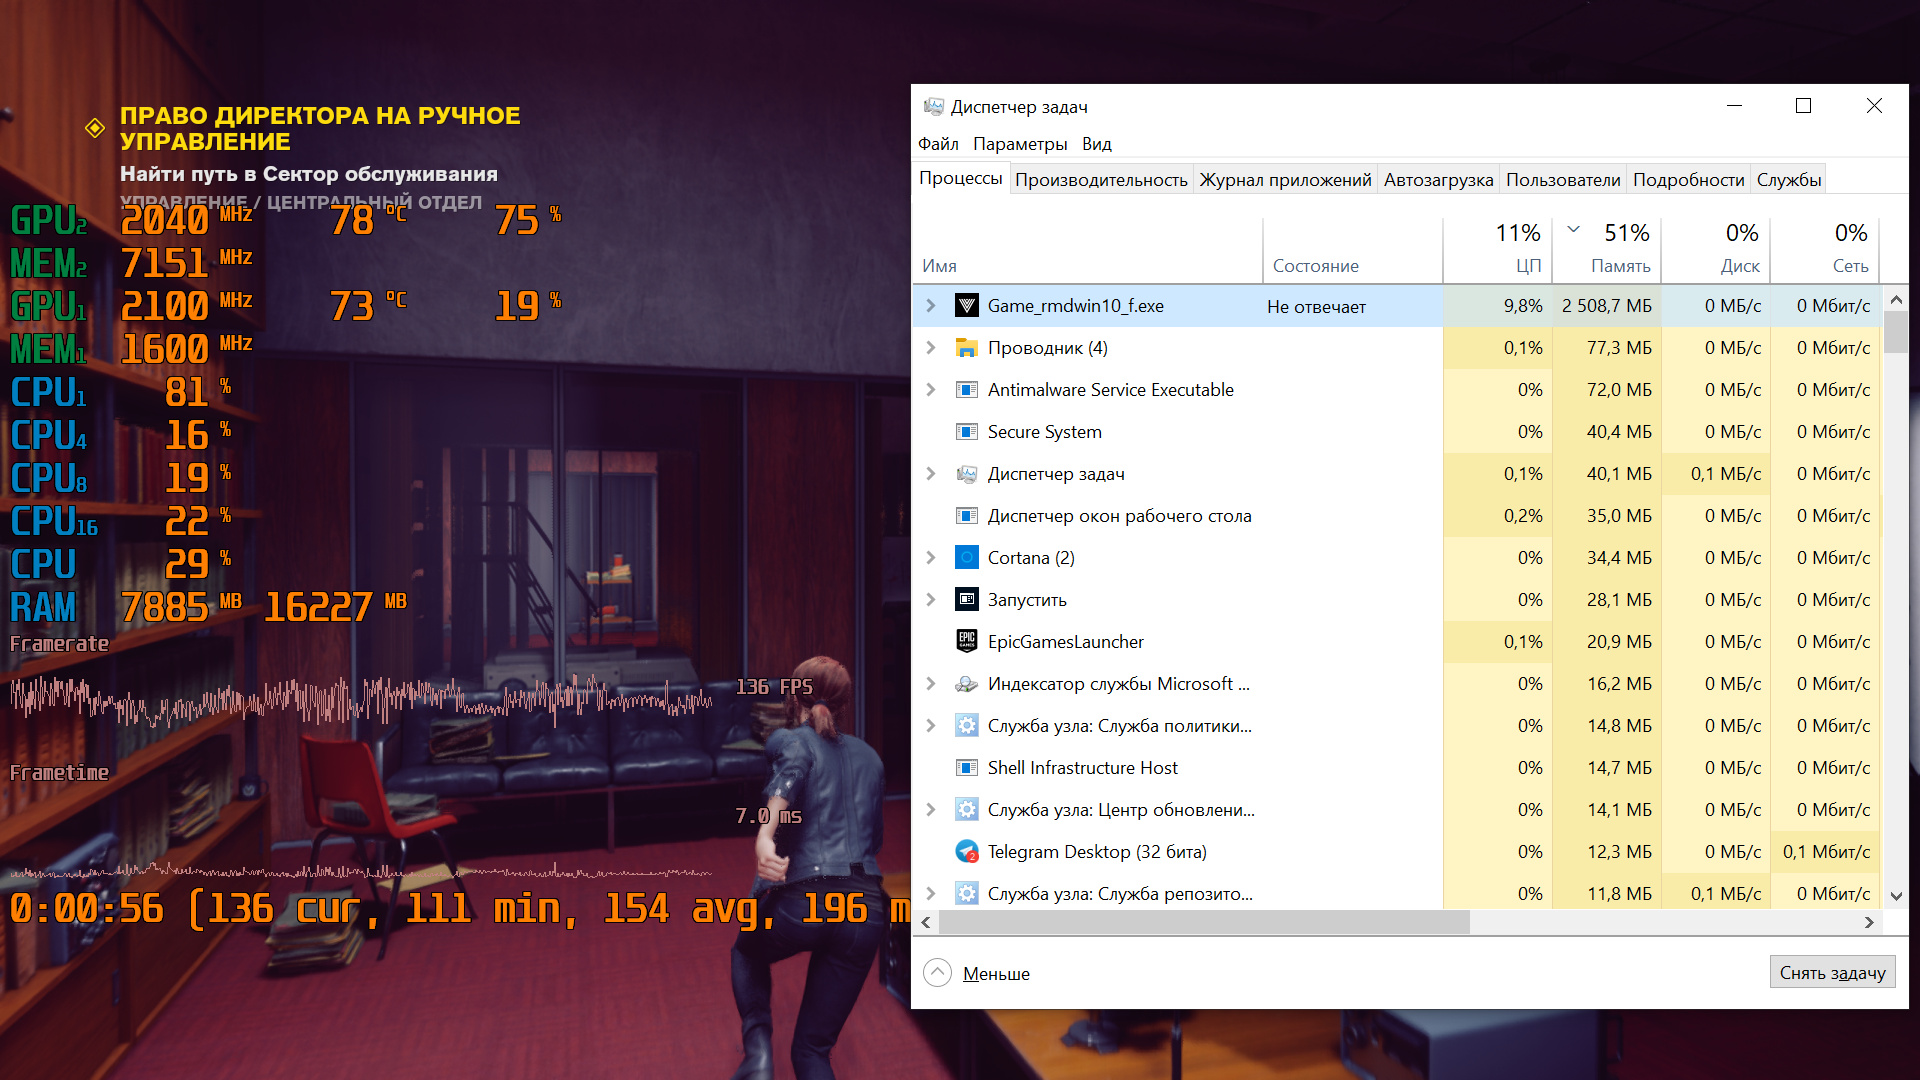Expand the Диспетчер задач process group
The image size is (1920, 1080).
click(x=931, y=474)
